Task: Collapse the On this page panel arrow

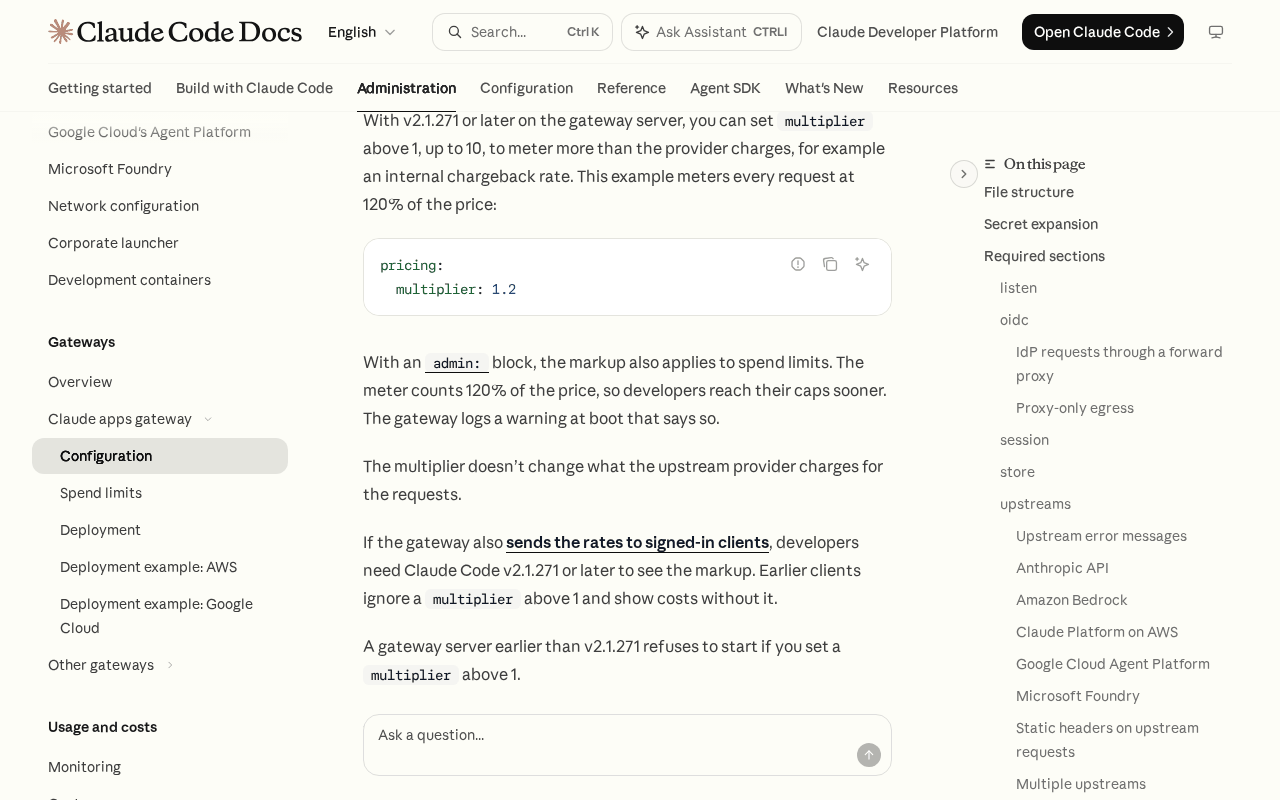Action: click(964, 174)
